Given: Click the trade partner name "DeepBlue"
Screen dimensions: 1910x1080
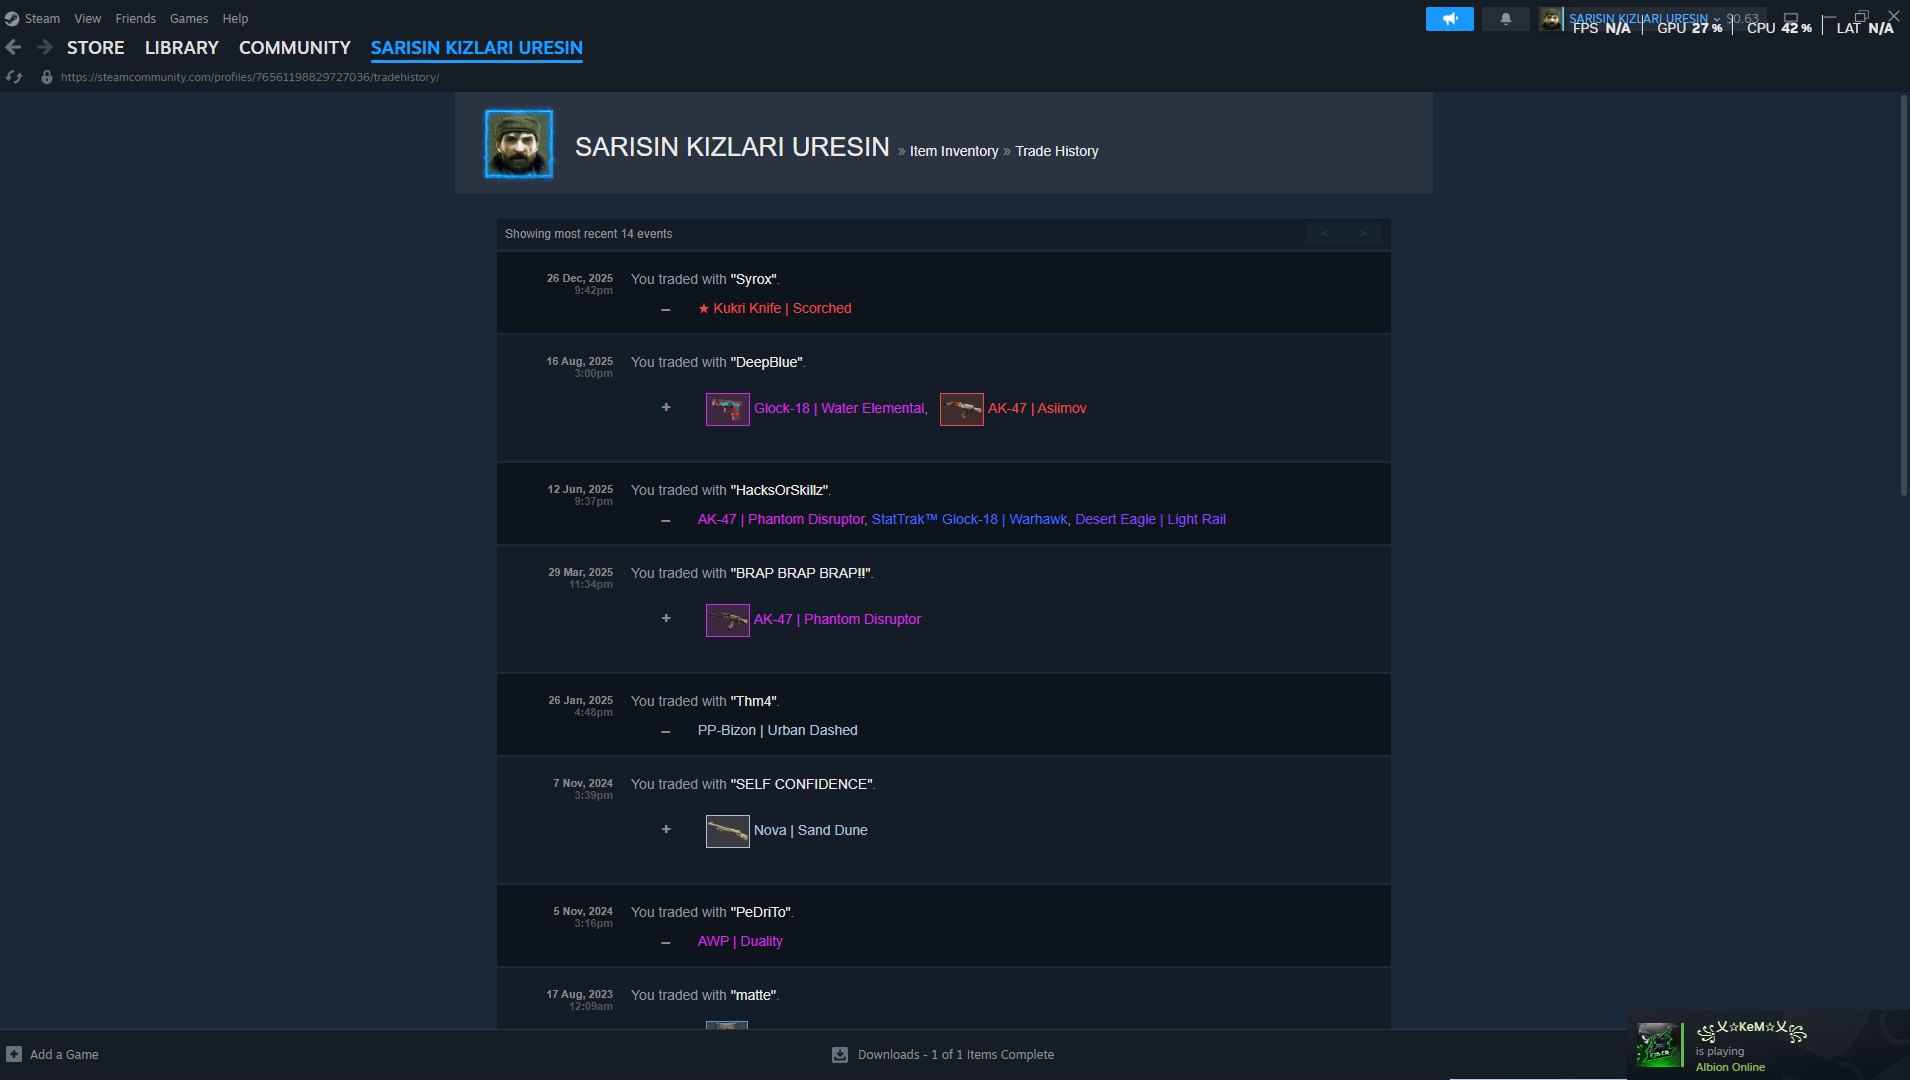Looking at the screenshot, I should (767, 363).
